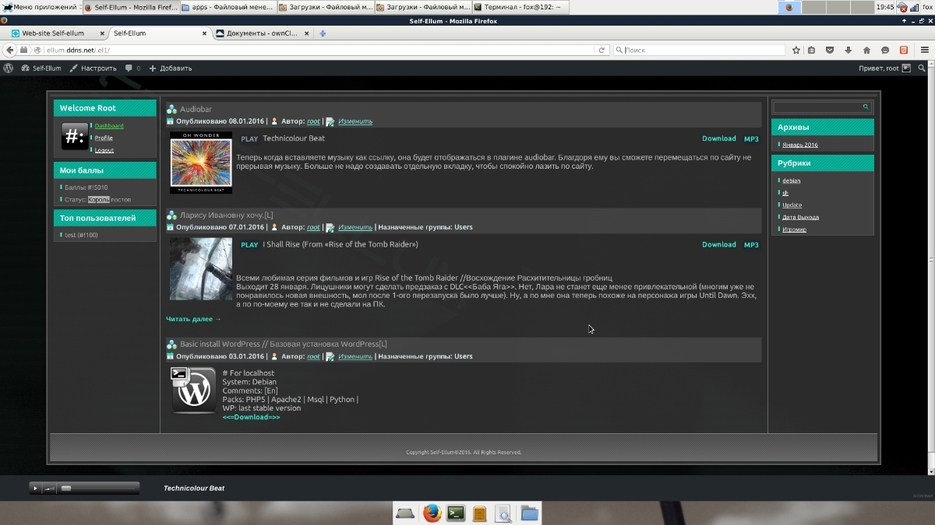Open the bookmarks list icon
This screenshot has height=525, width=935.
click(x=812, y=50)
